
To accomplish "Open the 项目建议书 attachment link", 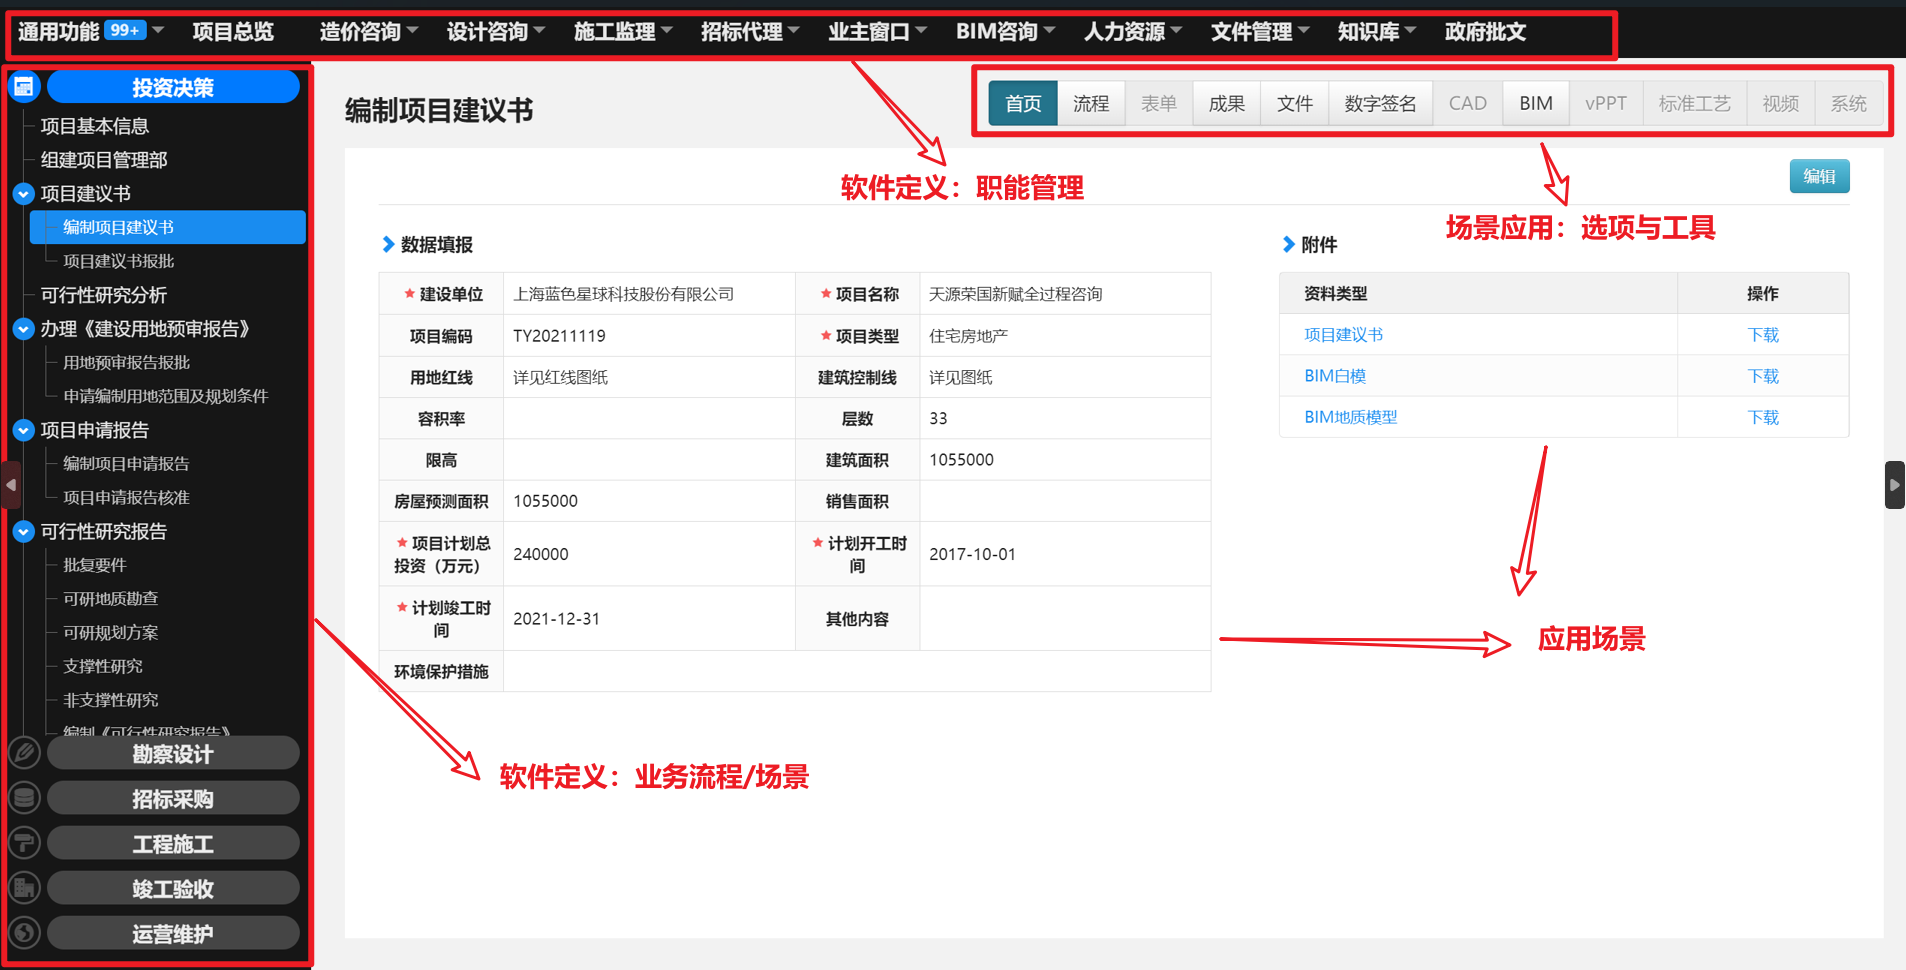I will 1343,335.
